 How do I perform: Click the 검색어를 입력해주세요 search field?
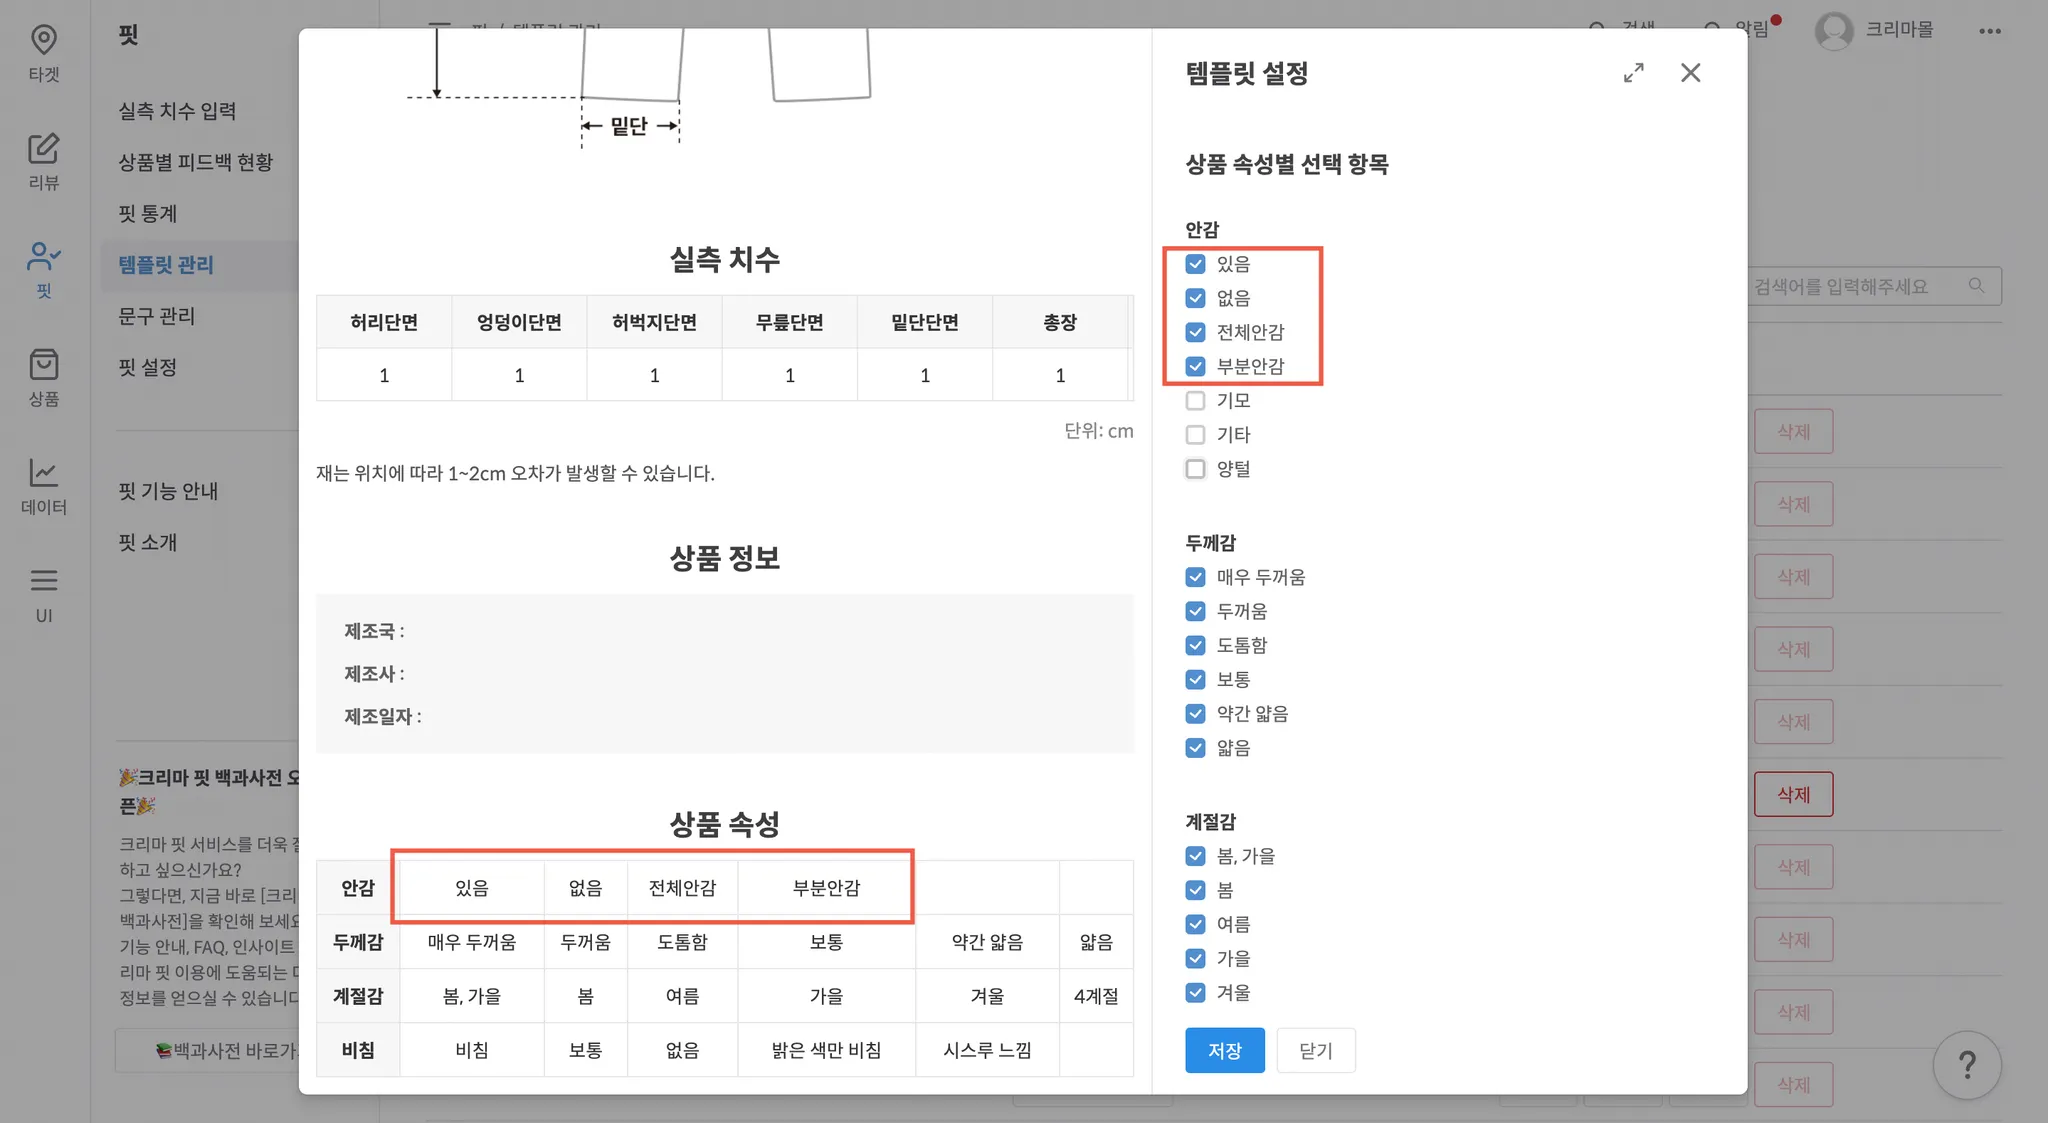point(1860,286)
